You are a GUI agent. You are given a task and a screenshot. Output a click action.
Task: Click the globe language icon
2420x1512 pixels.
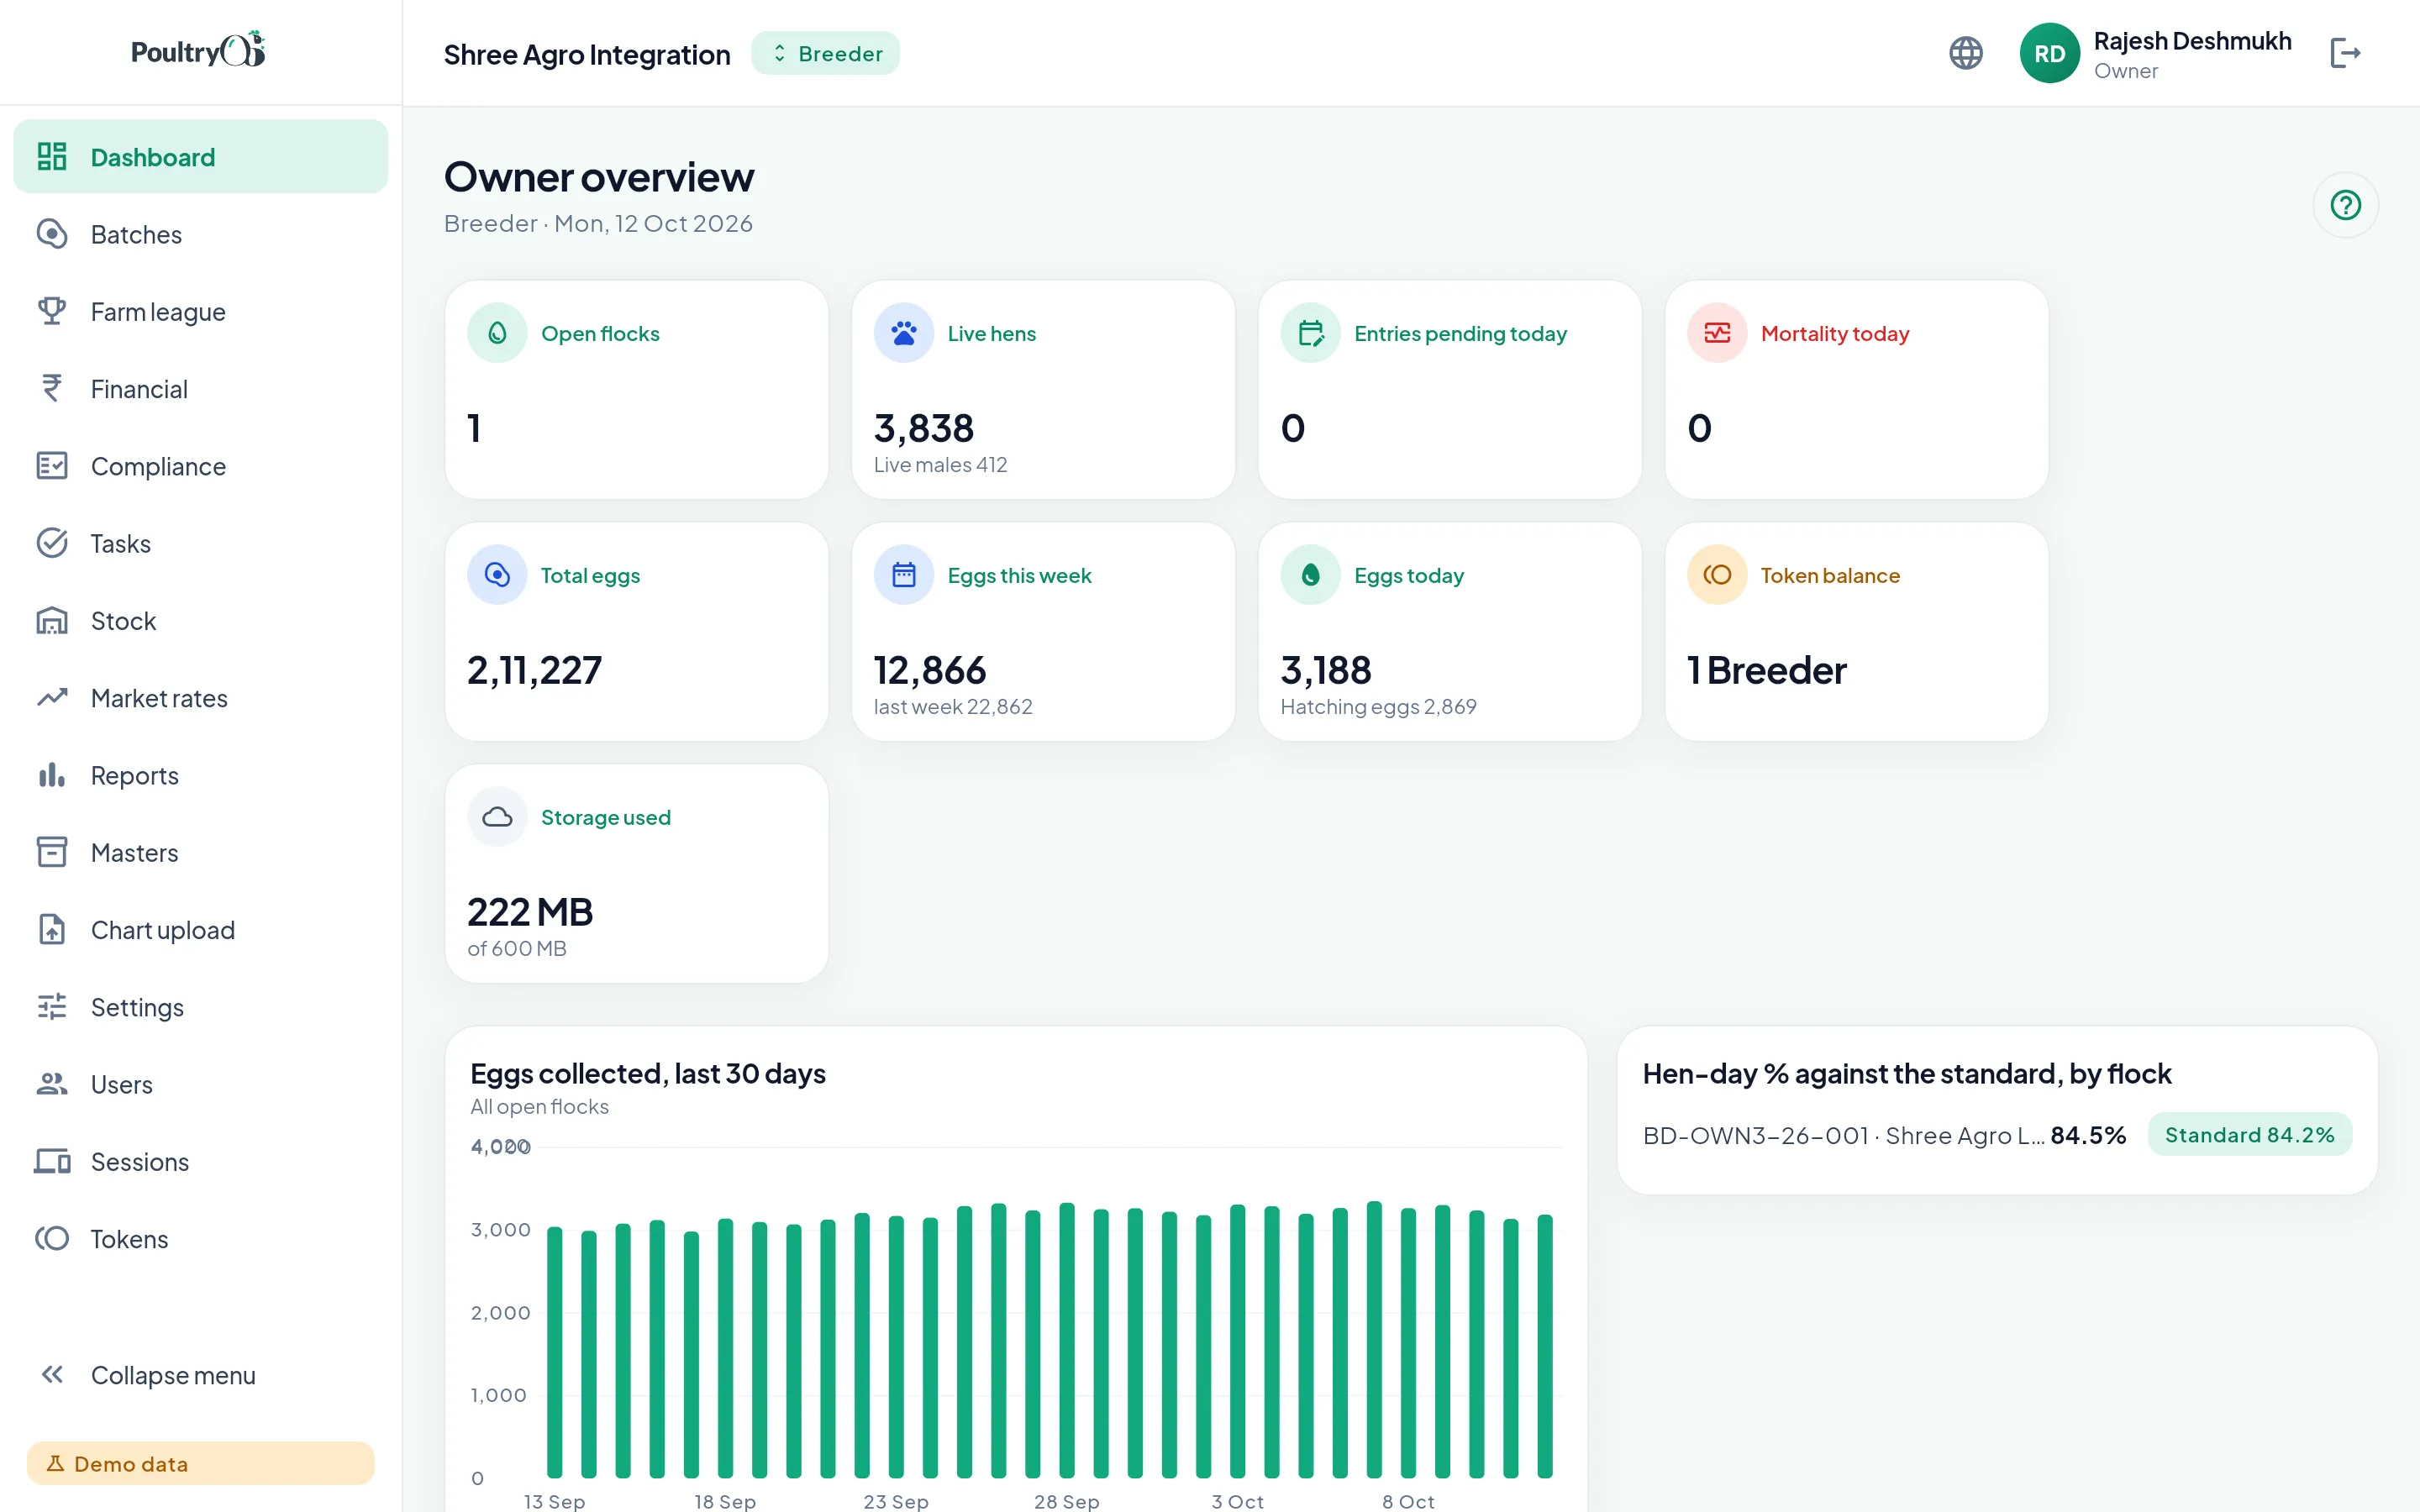(x=1965, y=54)
